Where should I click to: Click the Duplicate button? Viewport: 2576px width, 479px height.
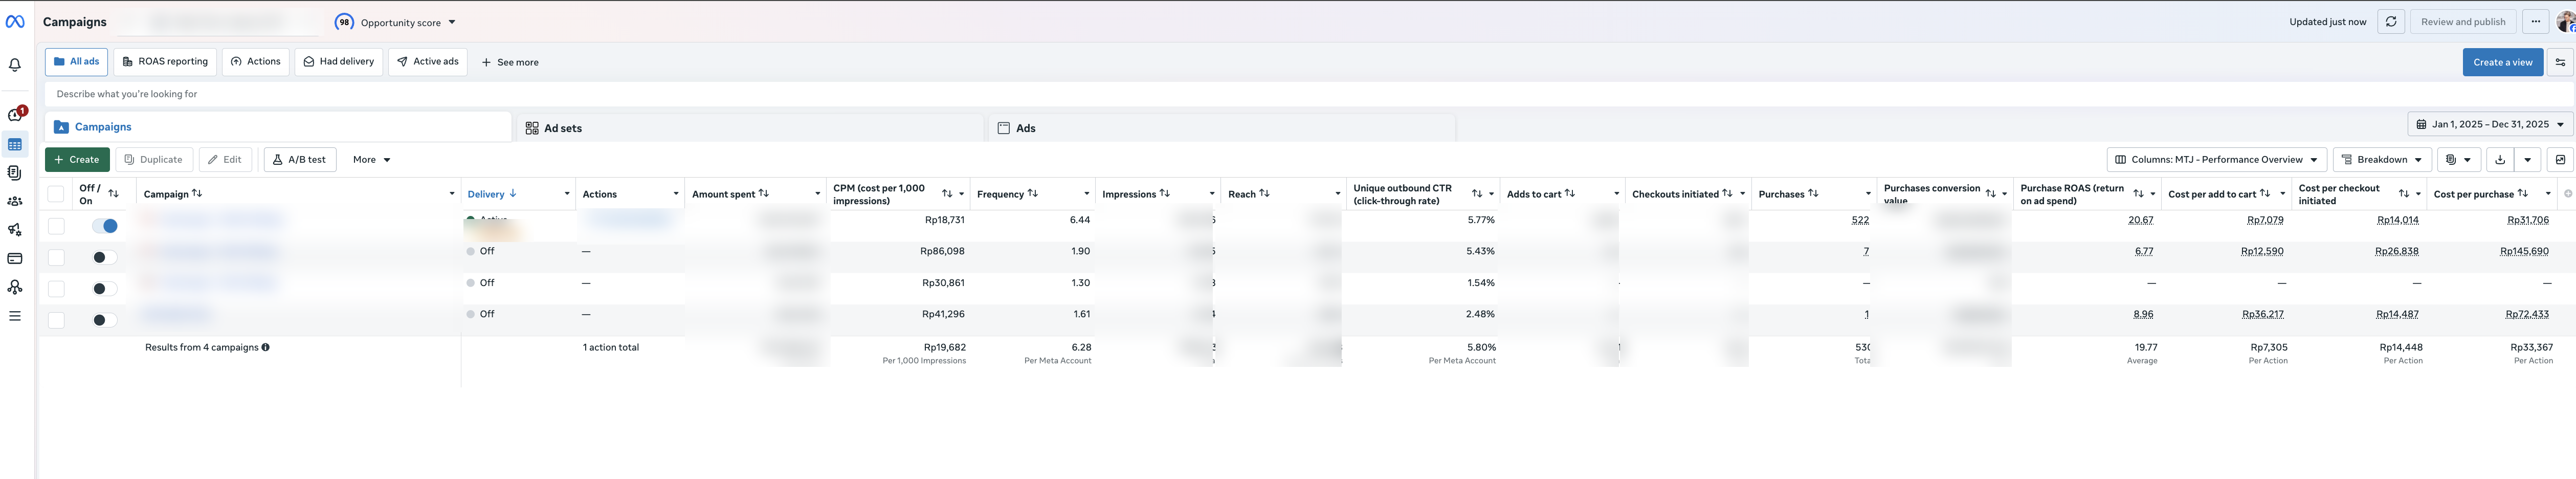pyautogui.click(x=154, y=160)
